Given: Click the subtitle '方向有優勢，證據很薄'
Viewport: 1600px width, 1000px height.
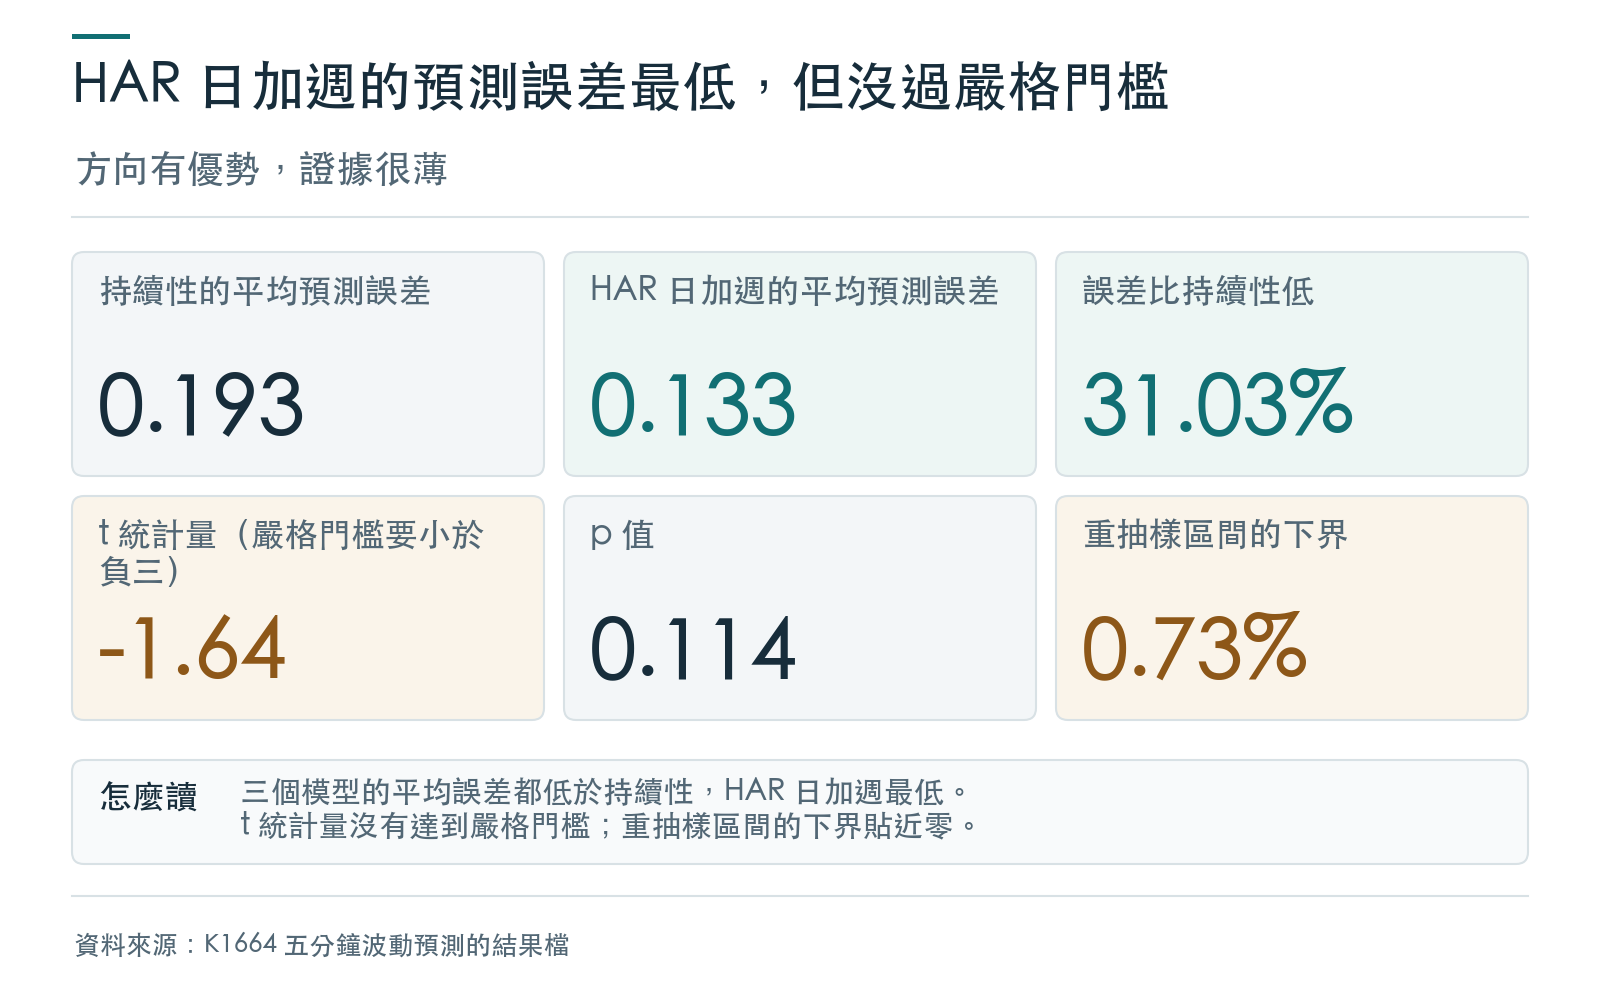Looking at the screenshot, I should tap(261, 169).
